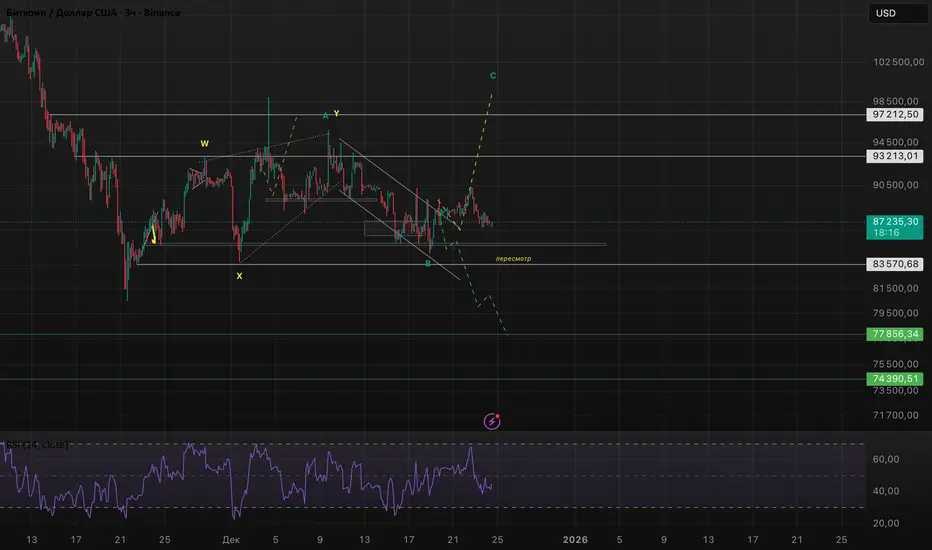932x550 pixels.
Task: Select the green C wave label
Action: [x=493, y=76]
